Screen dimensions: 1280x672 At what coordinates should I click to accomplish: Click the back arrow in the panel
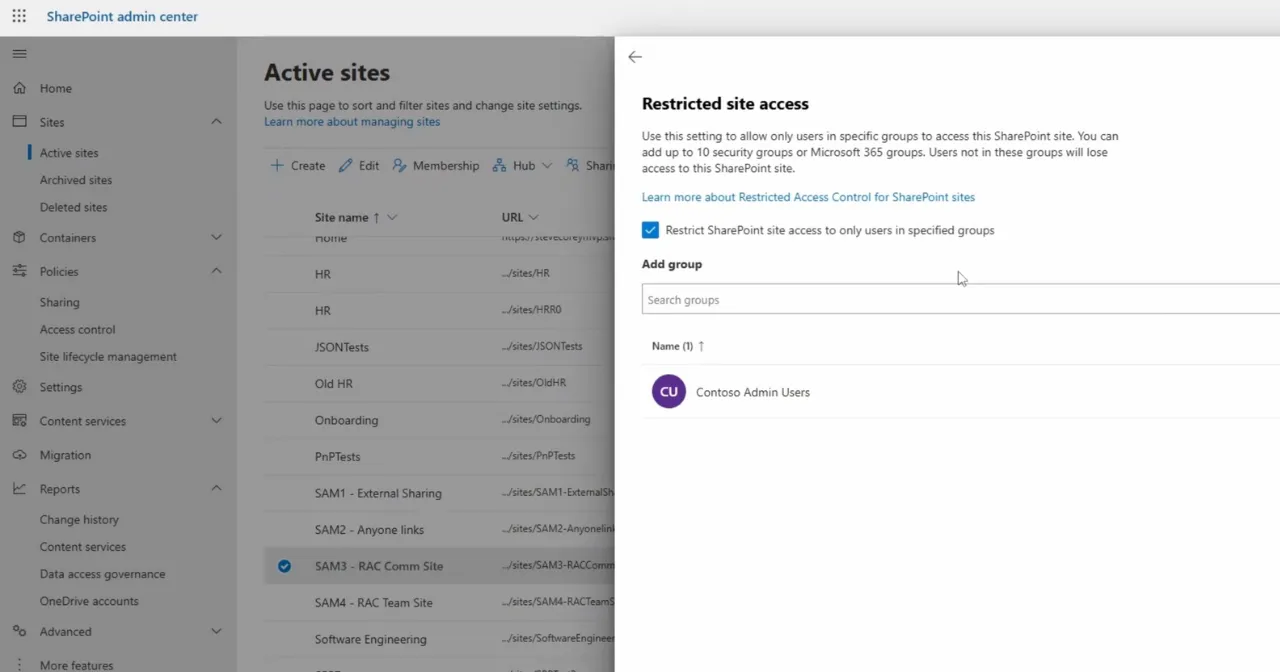[x=635, y=57]
